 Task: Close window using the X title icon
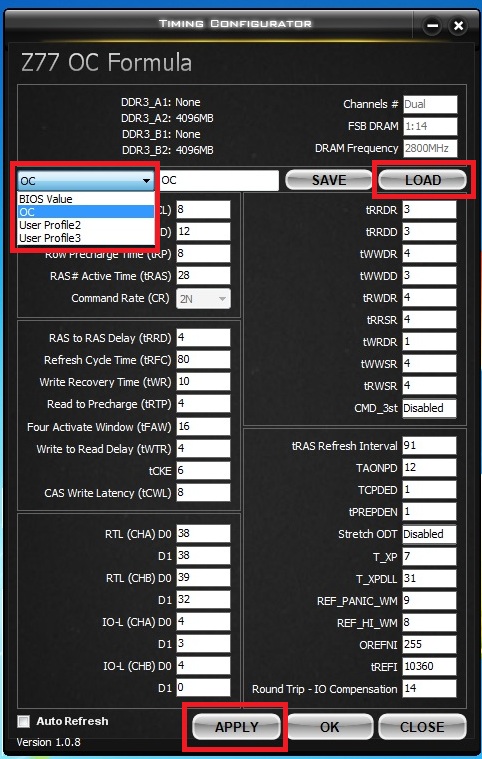(x=458, y=25)
